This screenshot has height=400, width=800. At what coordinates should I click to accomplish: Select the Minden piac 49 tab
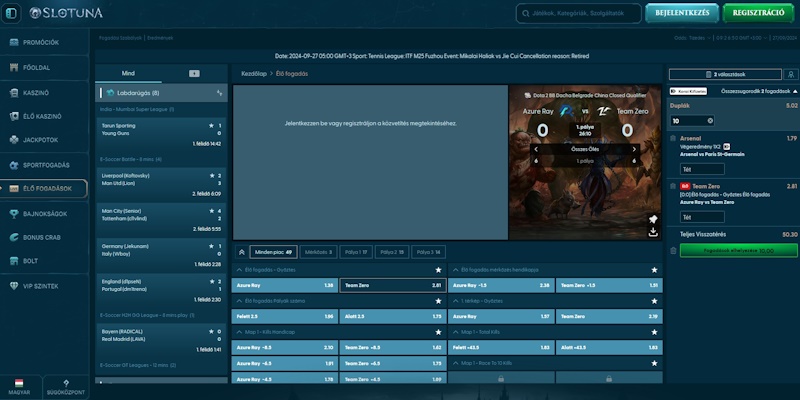[273, 252]
